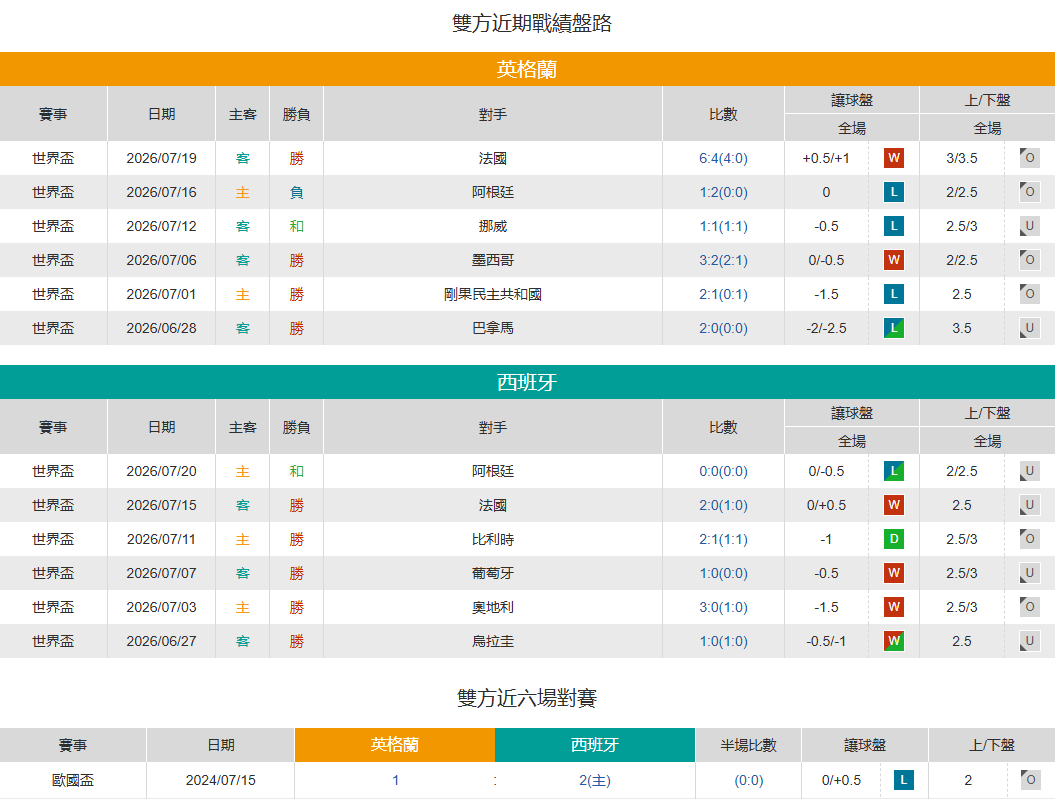Open the 3:2(2:1) score link

tap(723, 260)
